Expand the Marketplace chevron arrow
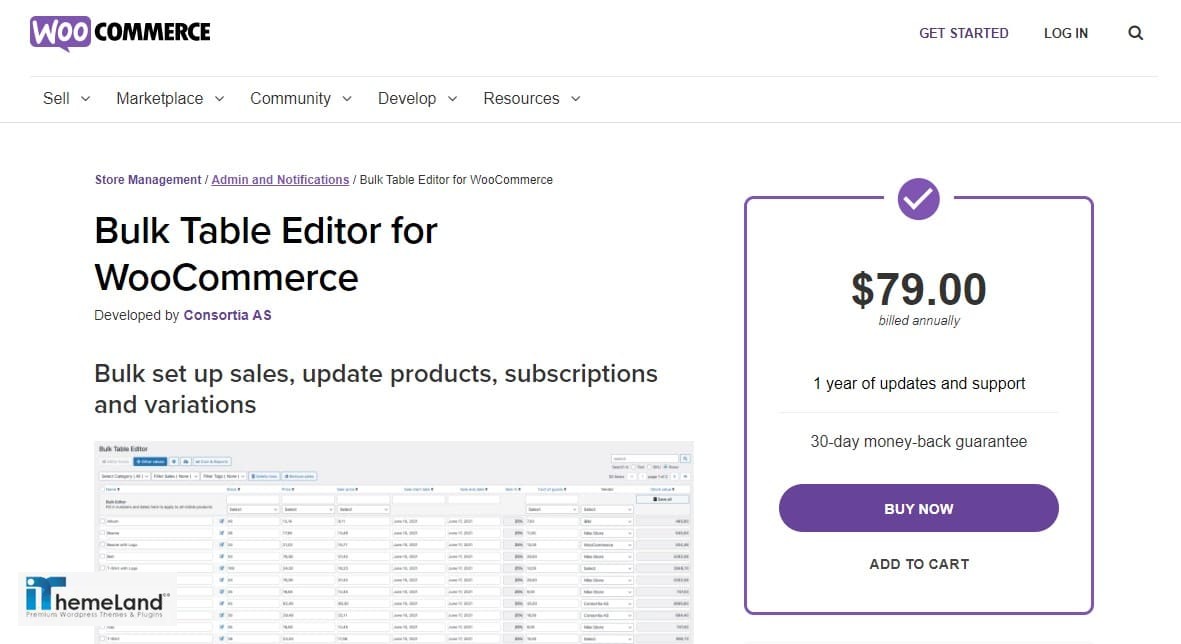 [219, 99]
